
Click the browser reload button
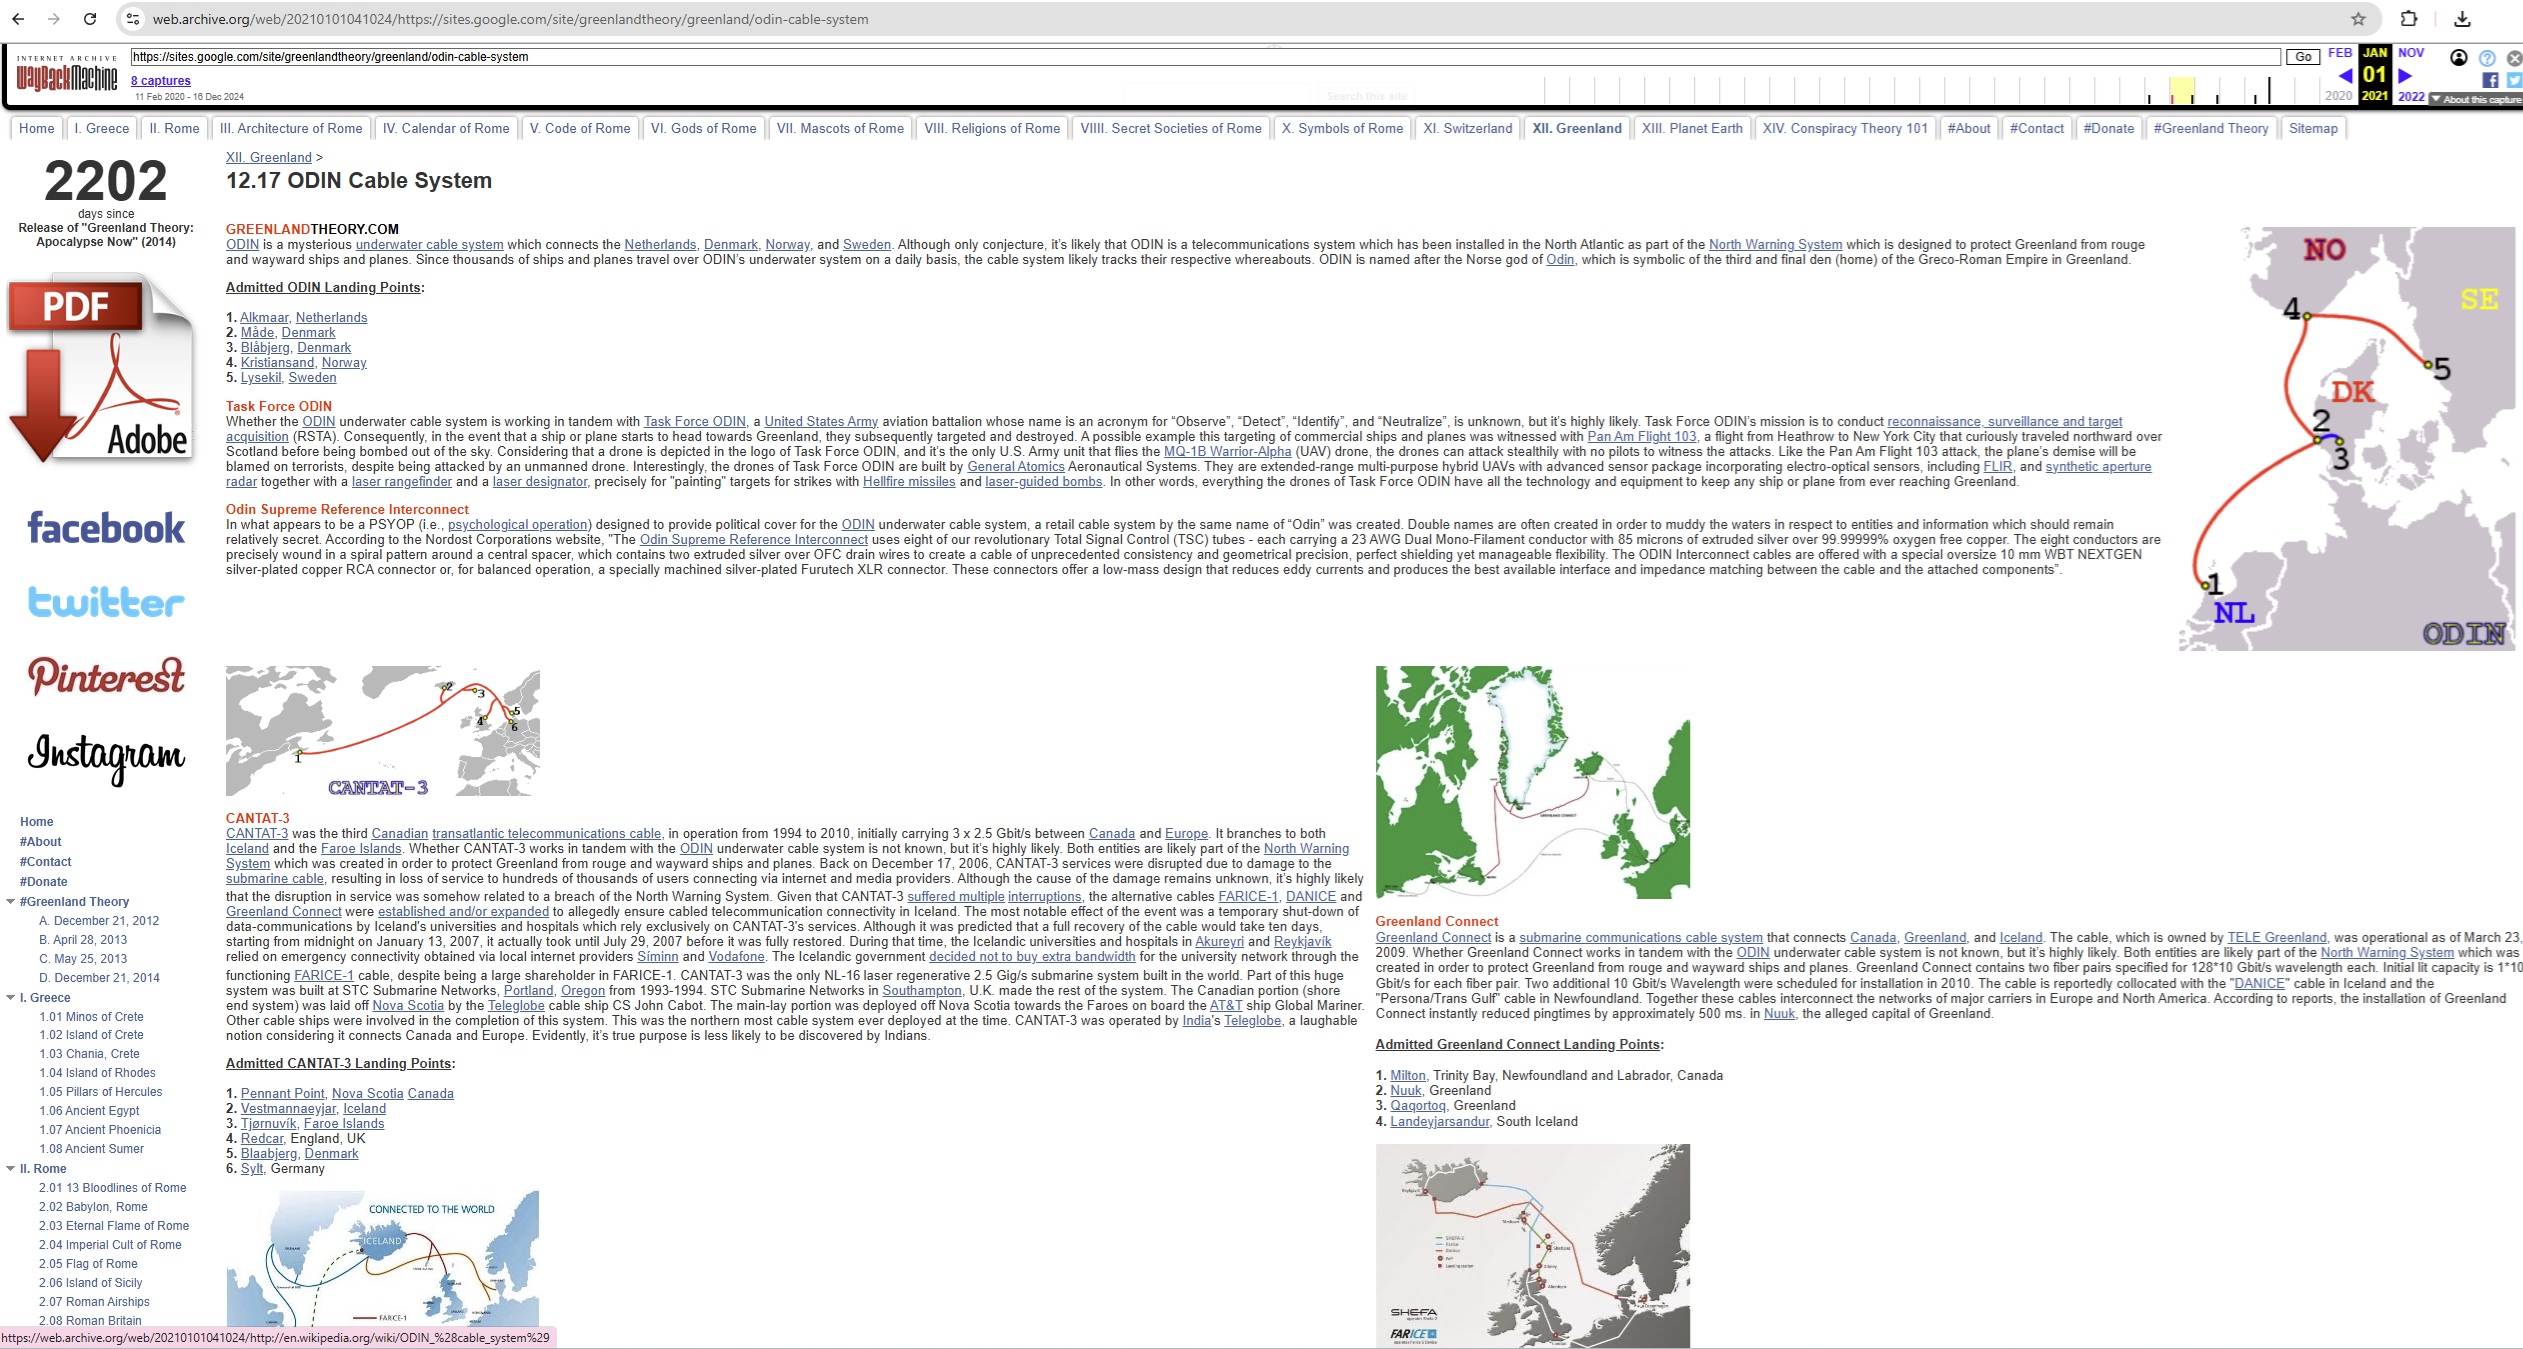[x=90, y=19]
